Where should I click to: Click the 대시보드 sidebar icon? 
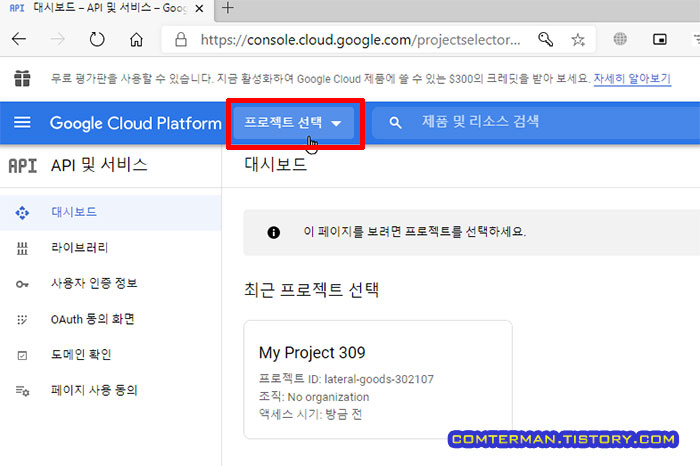click(22, 212)
